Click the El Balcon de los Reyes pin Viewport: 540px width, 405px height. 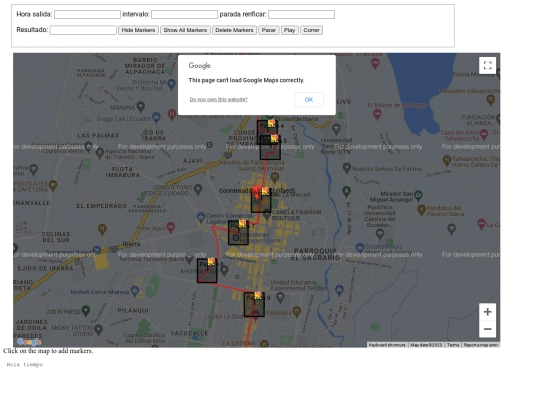pyautogui.click(x=377, y=114)
